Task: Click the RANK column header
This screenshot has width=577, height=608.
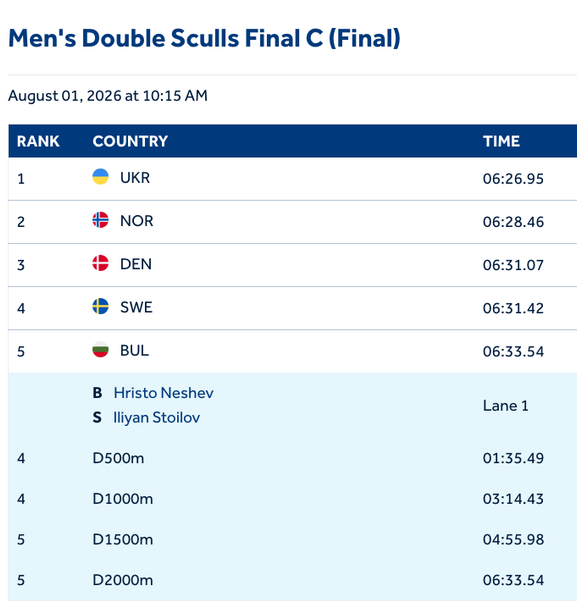Action: coord(38,141)
